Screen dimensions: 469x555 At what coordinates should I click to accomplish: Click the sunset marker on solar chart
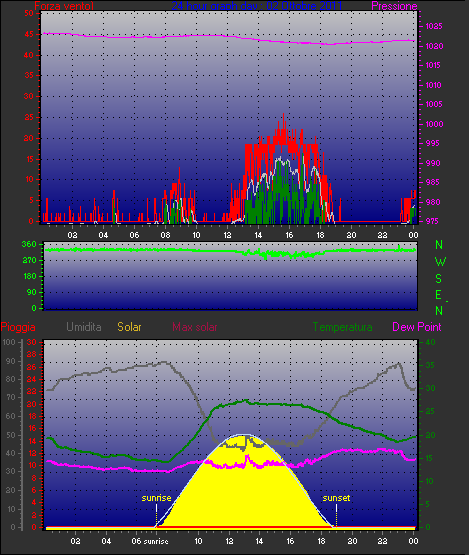pyautogui.click(x=336, y=498)
